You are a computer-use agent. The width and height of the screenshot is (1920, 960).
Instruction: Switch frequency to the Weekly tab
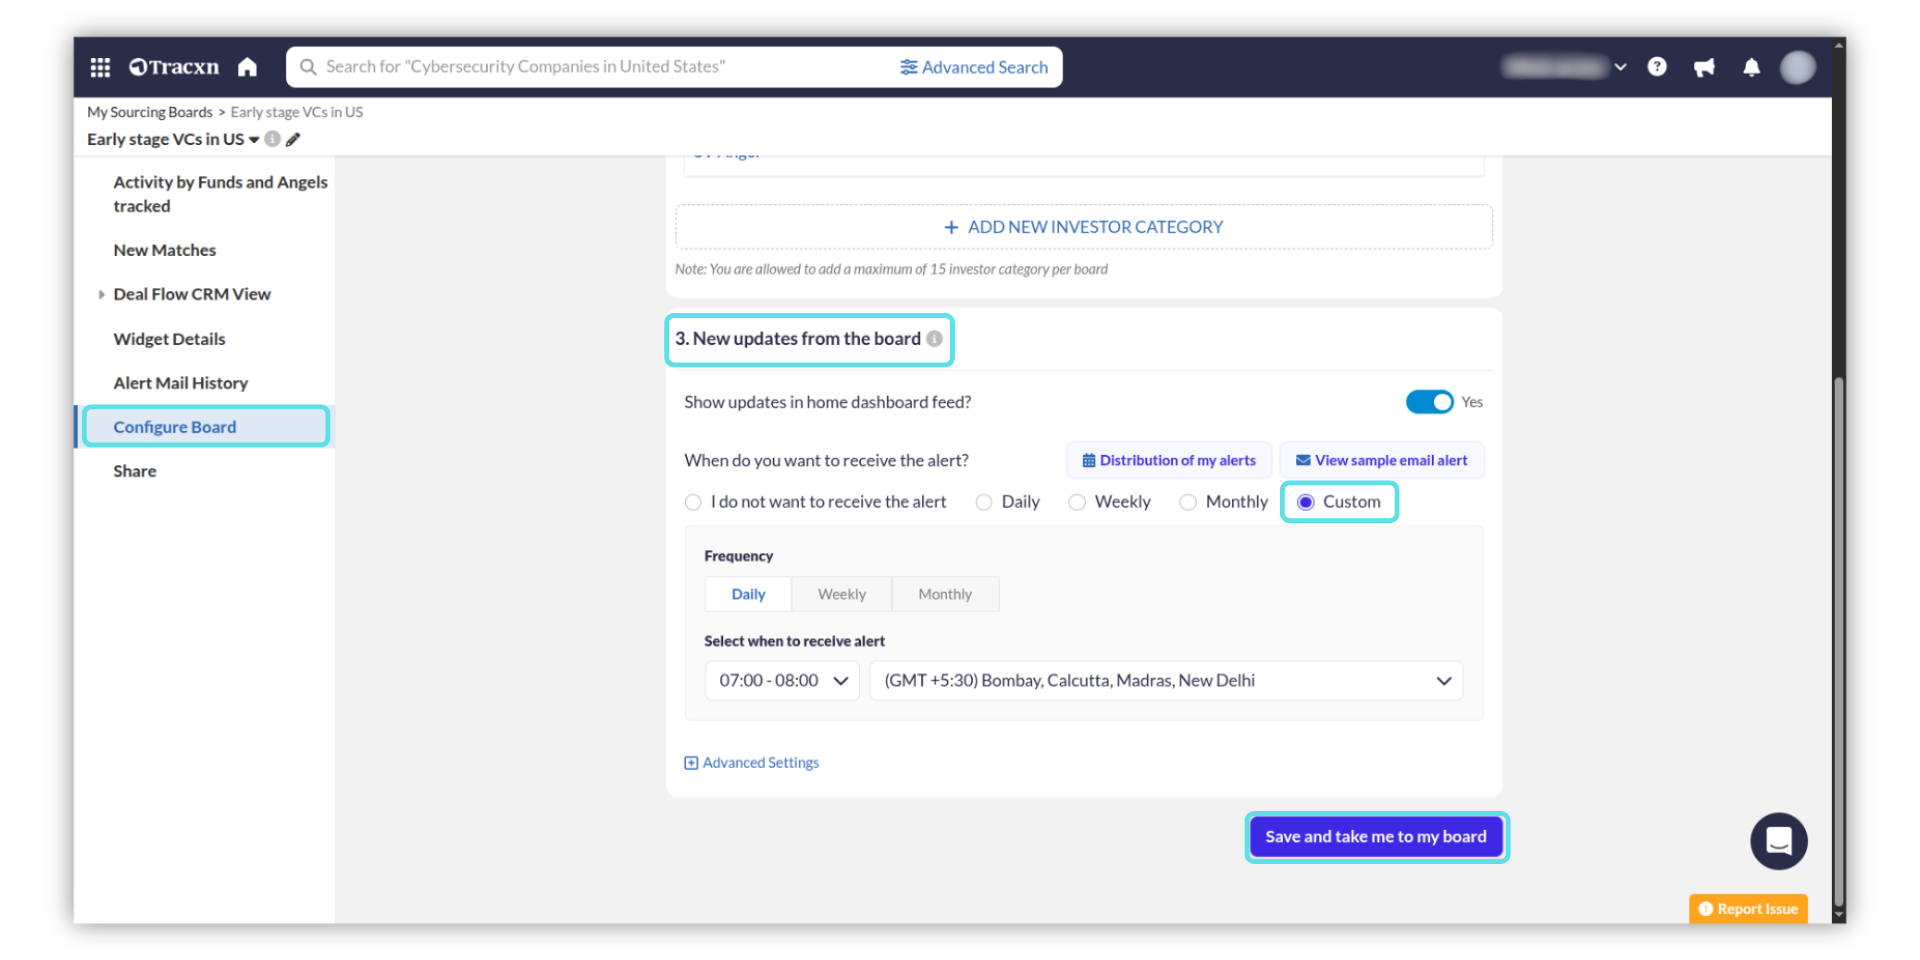coord(841,594)
